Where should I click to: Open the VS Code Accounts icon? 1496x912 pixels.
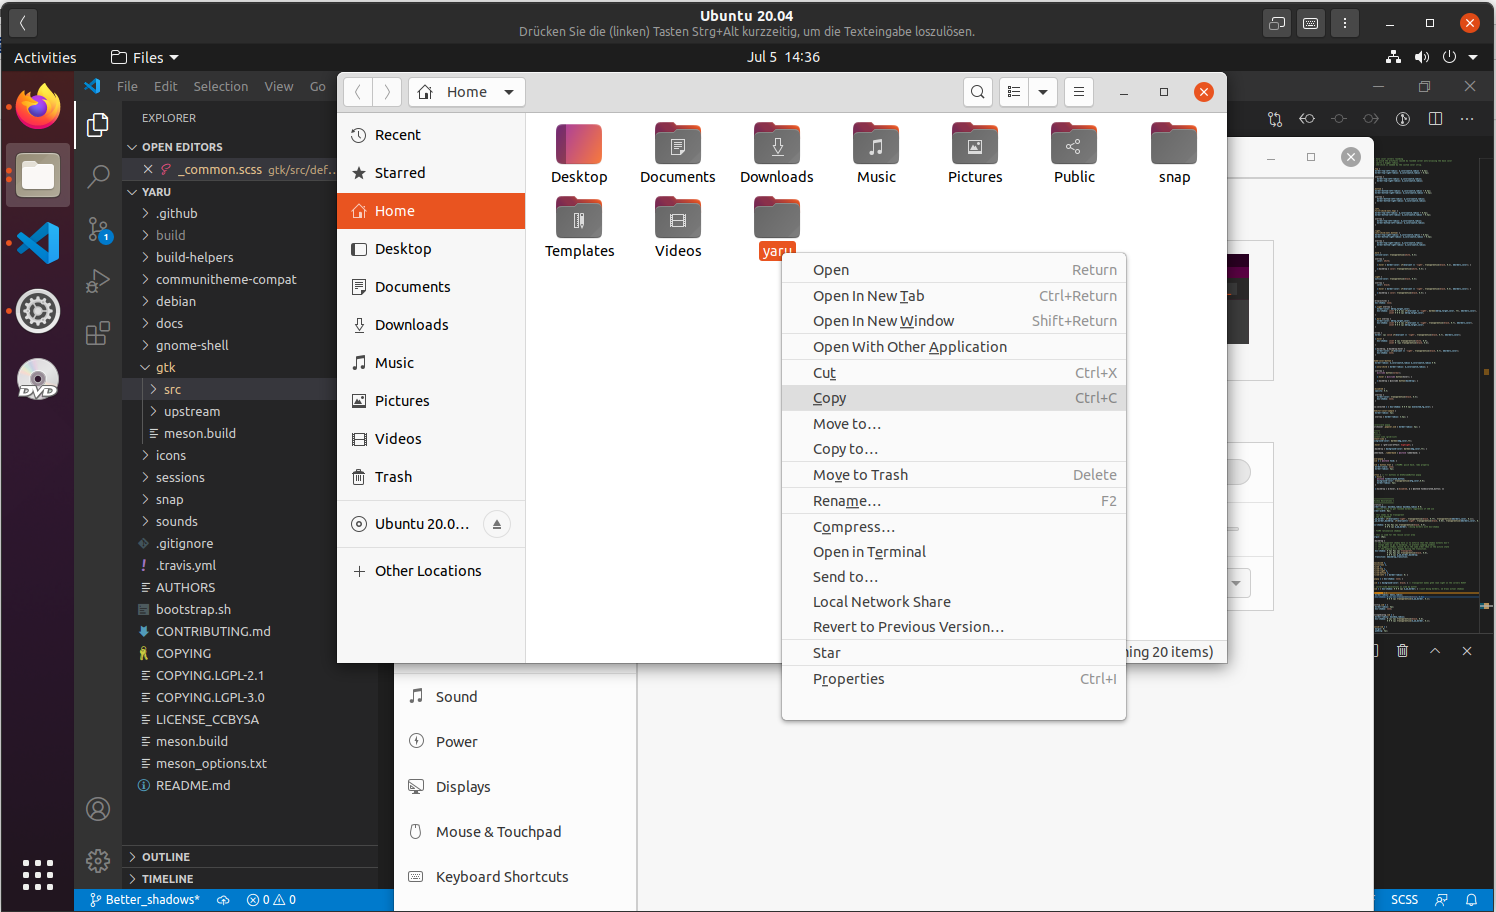pos(98,809)
